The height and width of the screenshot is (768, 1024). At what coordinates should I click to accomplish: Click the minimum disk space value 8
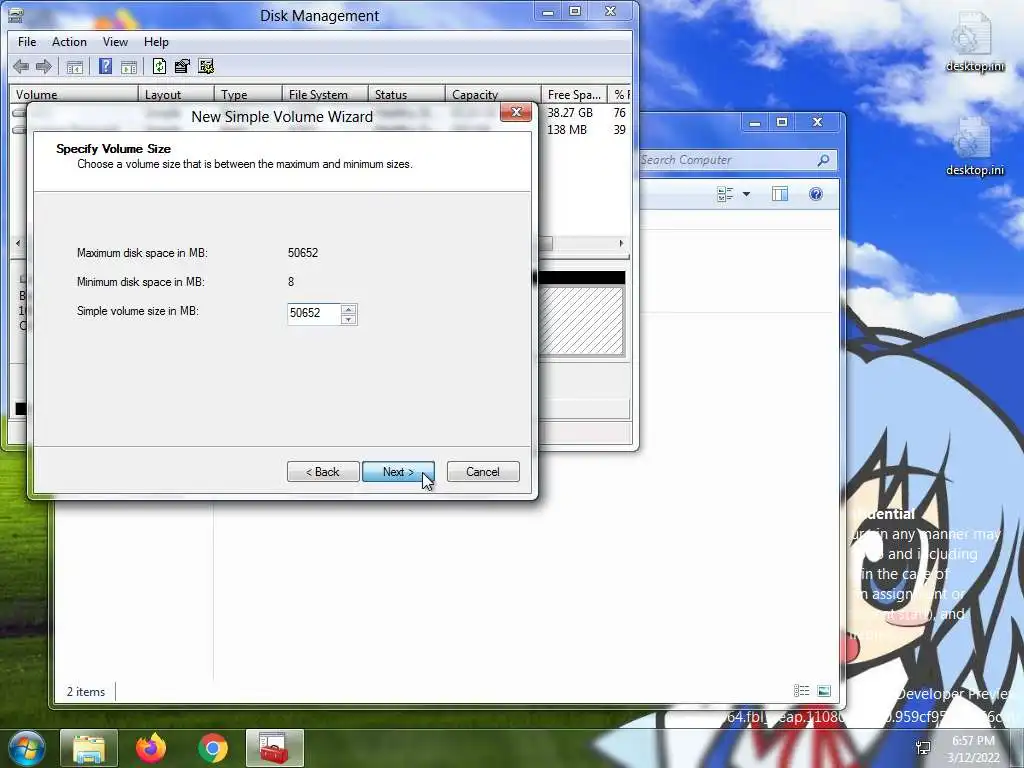291,281
